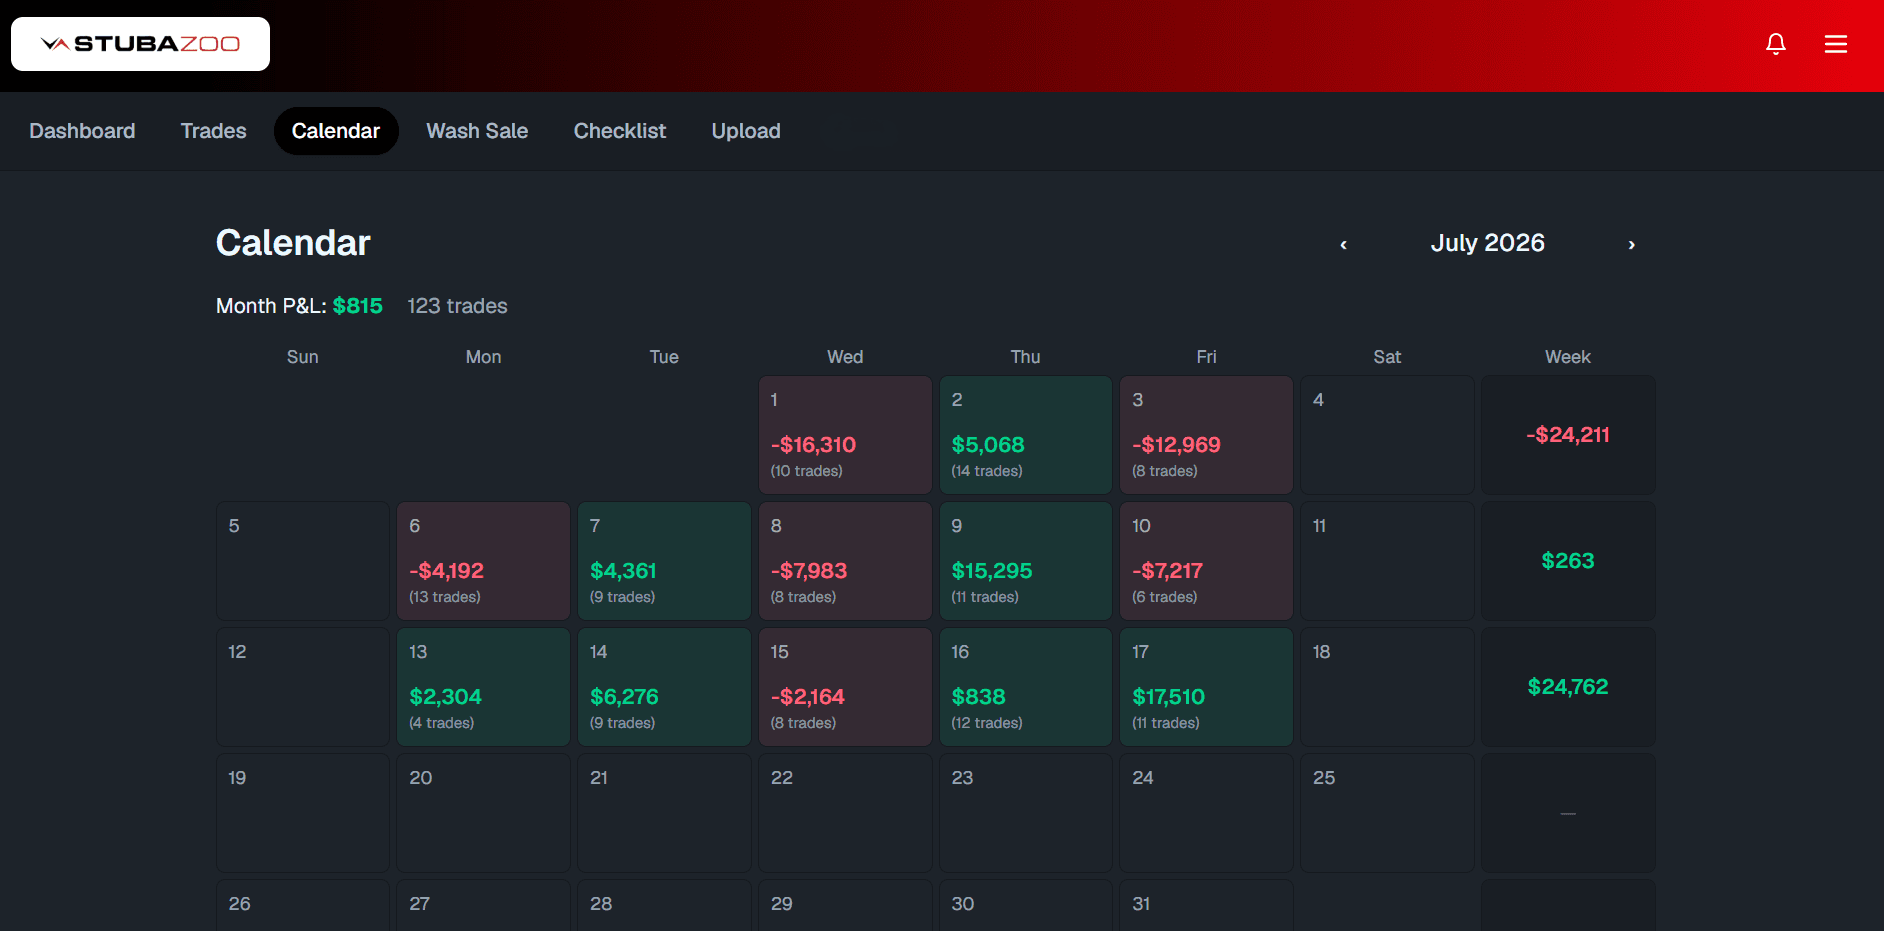1884x931 pixels.
Task: Click the week total $263
Action: pyautogui.click(x=1568, y=561)
